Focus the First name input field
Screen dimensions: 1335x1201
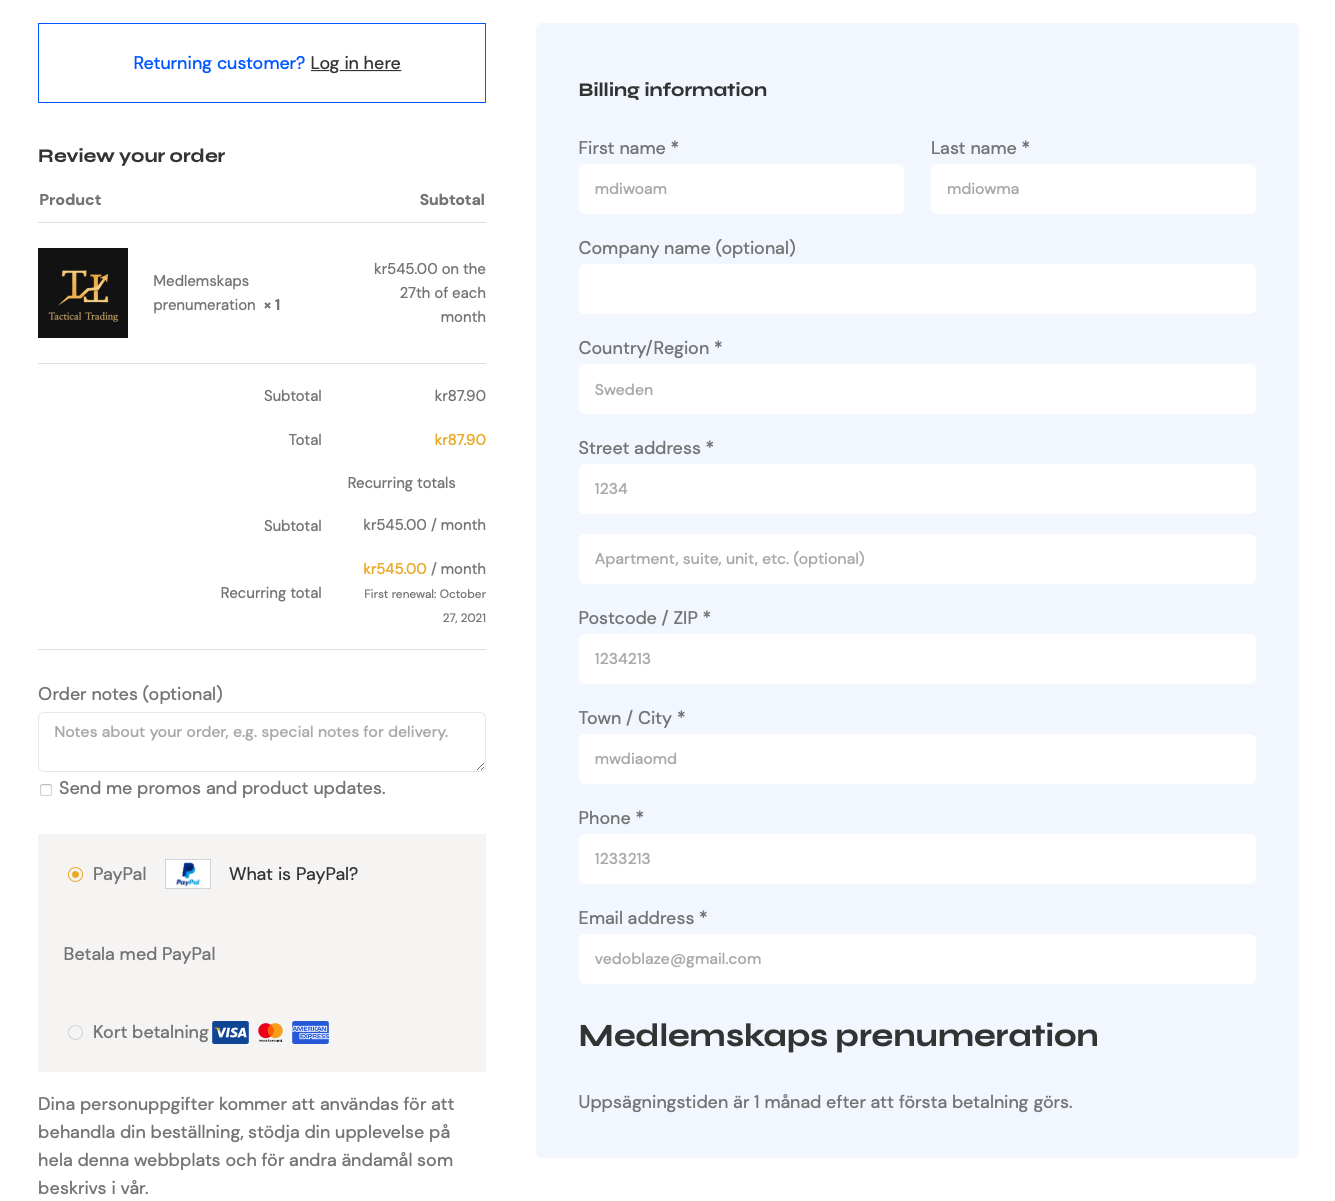741,189
